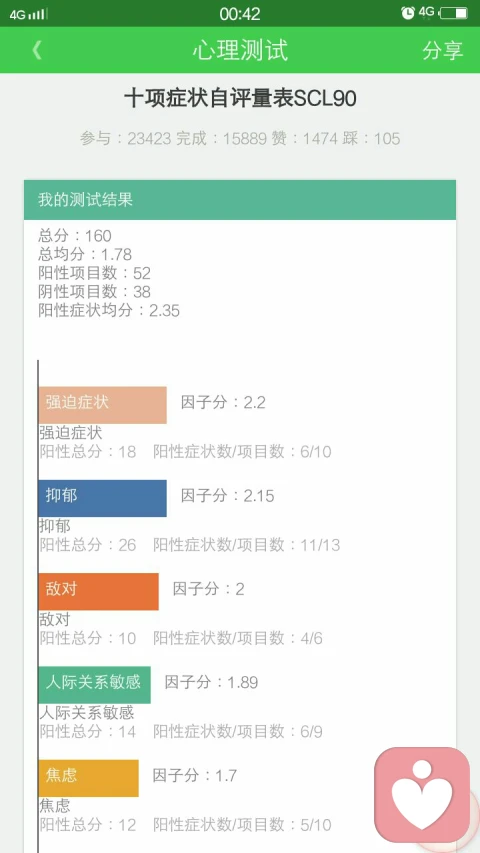Tap the 00:42 status bar clock
This screenshot has height=853, width=480.
pyautogui.click(x=240, y=14)
